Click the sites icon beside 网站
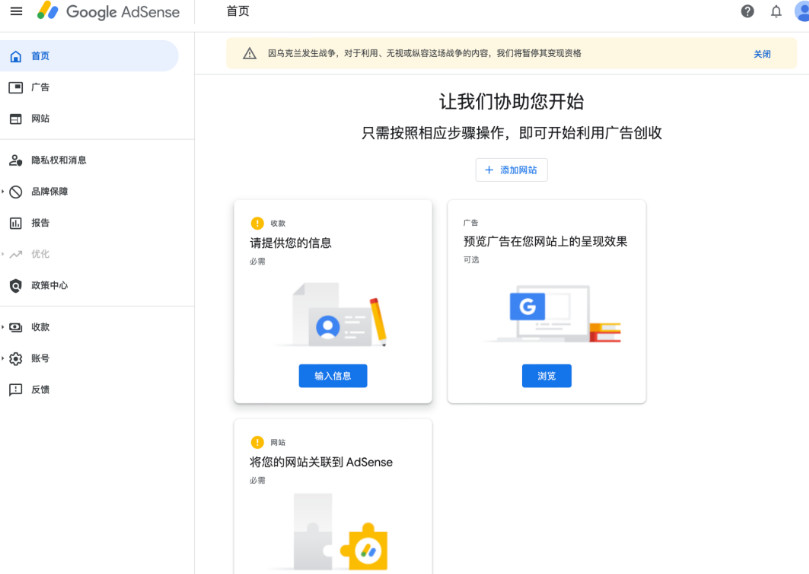The width and height of the screenshot is (809, 574). pos(16,119)
